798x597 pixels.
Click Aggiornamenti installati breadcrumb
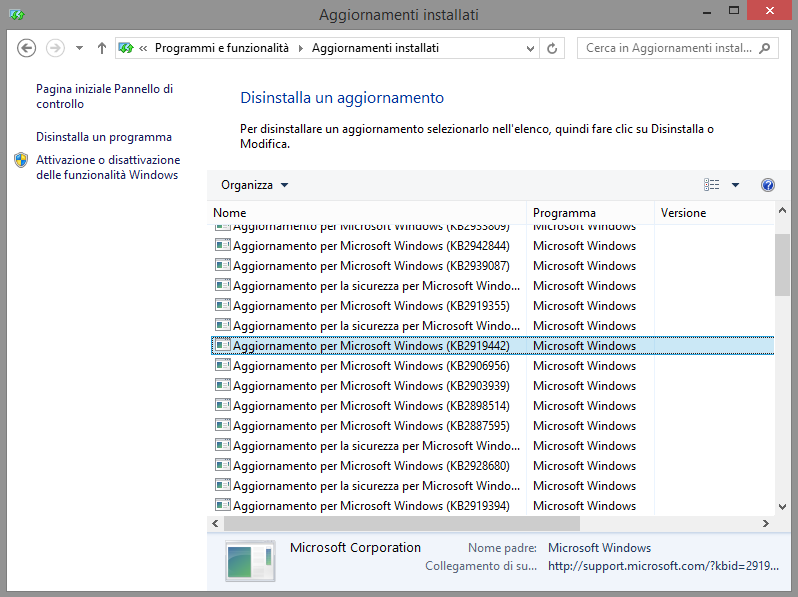pos(375,48)
